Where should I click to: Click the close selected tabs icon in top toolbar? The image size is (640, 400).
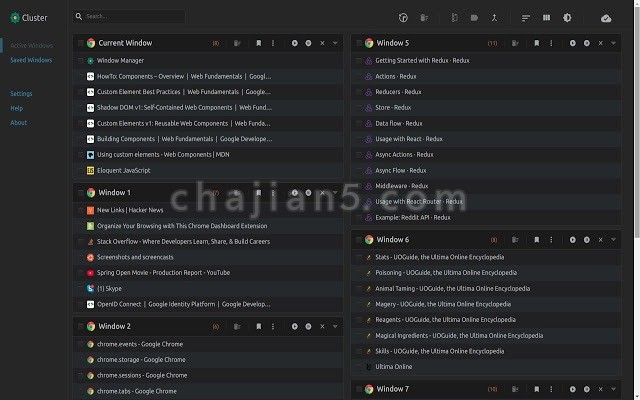click(424, 18)
